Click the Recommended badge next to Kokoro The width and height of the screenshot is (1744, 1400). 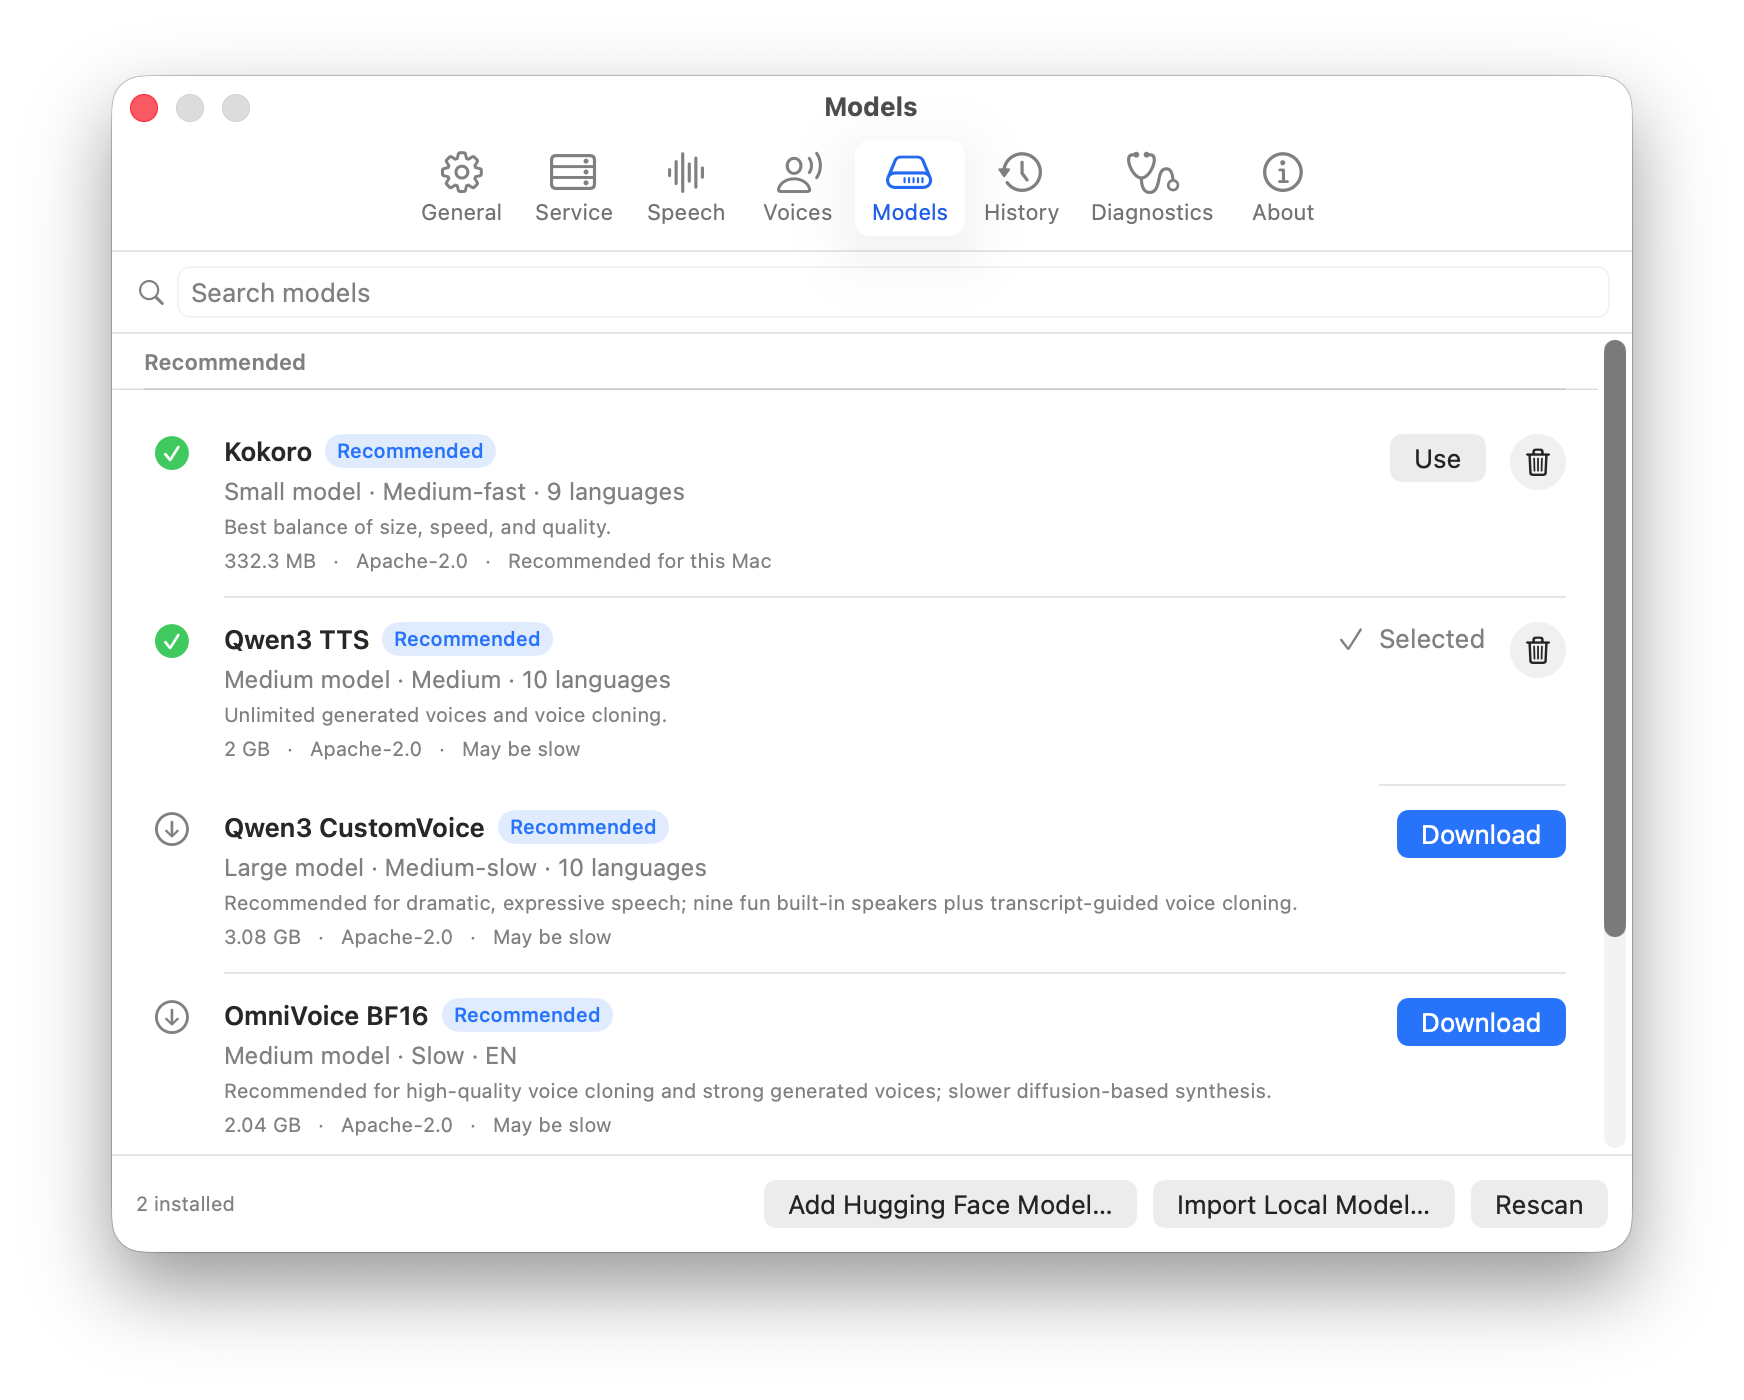tap(410, 451)
